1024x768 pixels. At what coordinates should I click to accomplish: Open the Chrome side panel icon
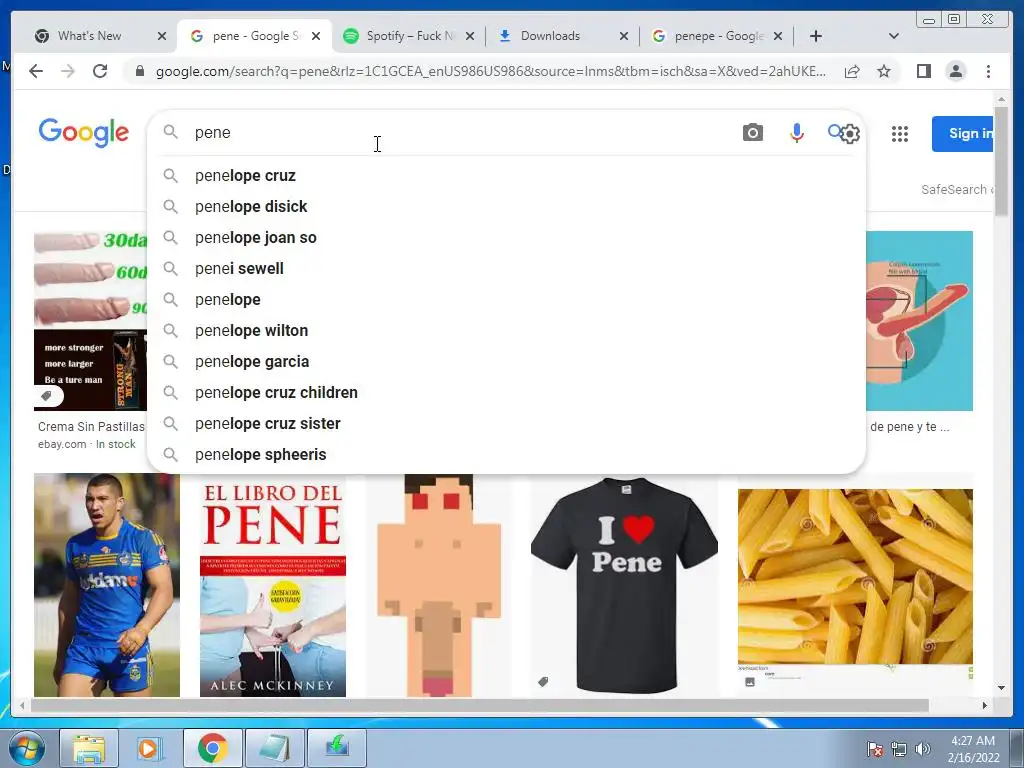pos(923,71)
